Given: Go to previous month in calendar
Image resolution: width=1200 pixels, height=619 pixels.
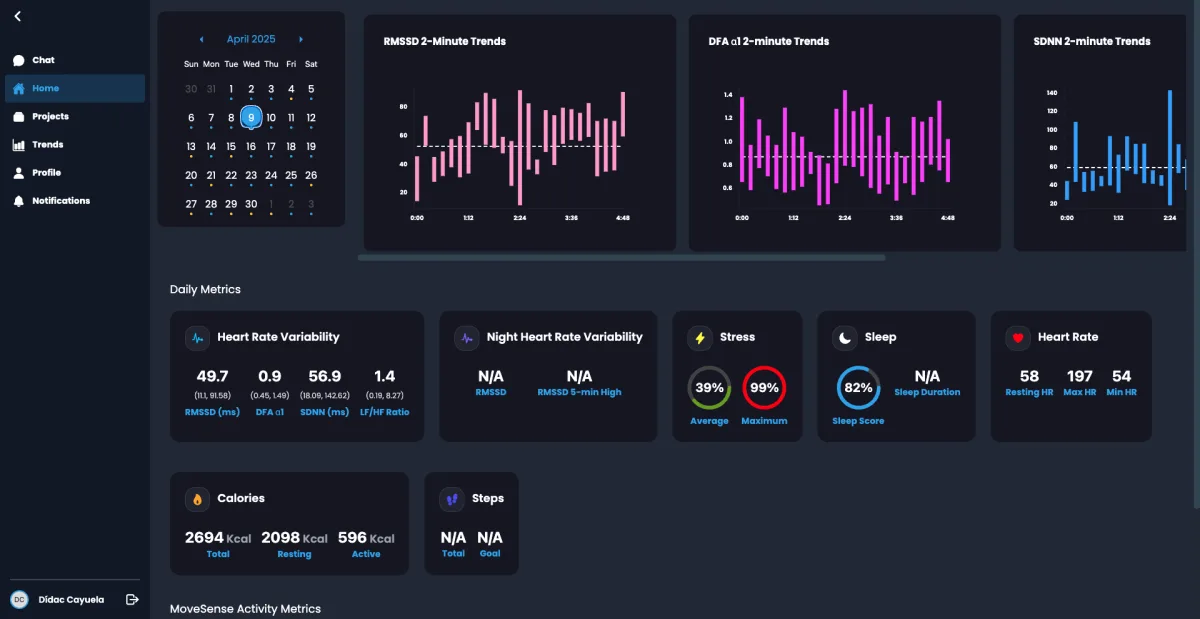Looking at the screenshot, I should (x=202, y=39).
